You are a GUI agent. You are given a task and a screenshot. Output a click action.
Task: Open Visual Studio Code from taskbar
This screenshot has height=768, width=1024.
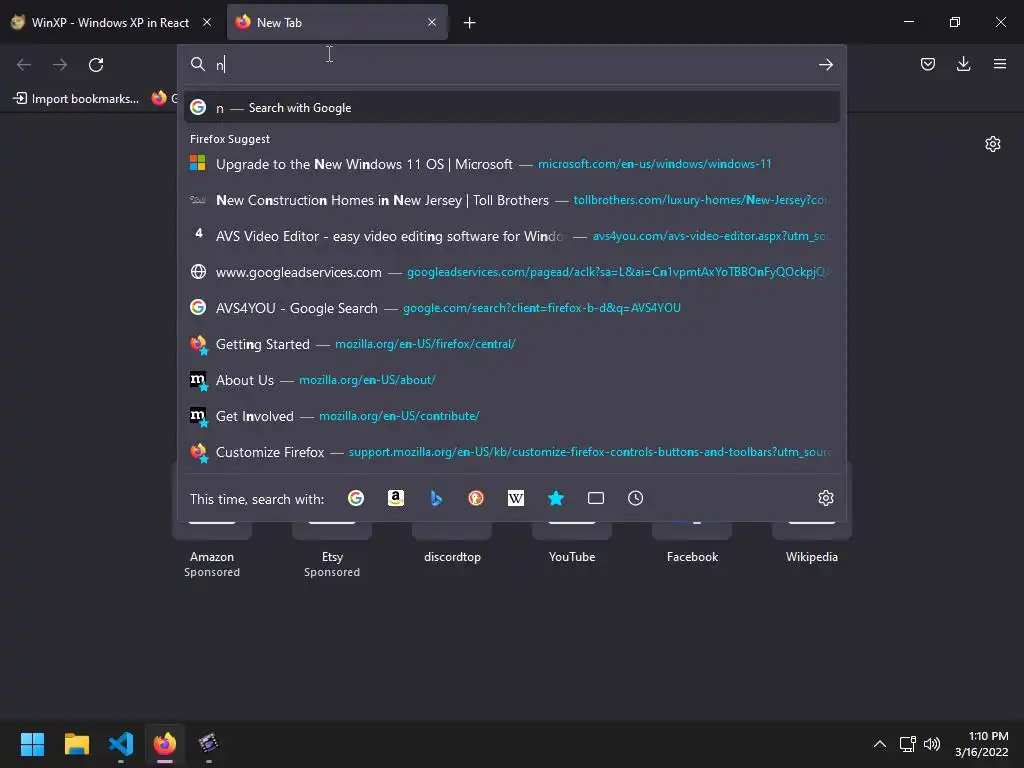(121, 744)
